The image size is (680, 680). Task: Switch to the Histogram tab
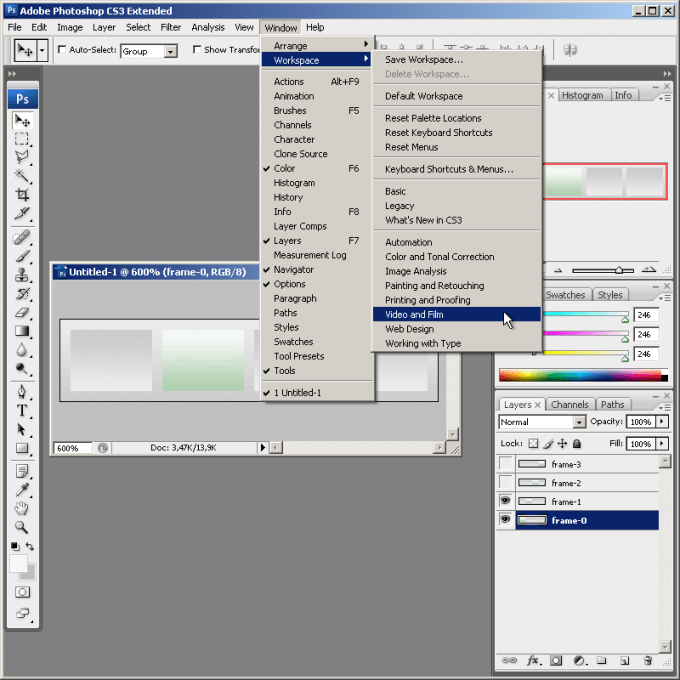[x=582, y=95]
